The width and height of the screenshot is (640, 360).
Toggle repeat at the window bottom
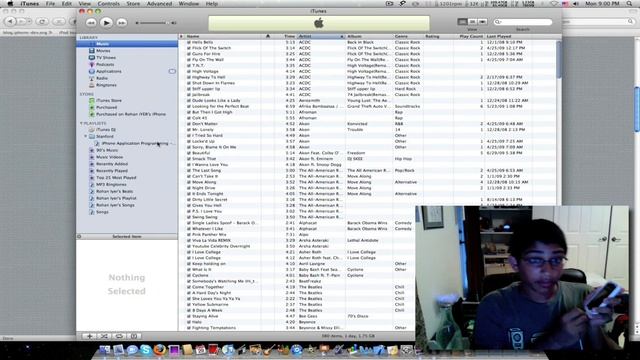pyautogui.click(x=119, y=336)
